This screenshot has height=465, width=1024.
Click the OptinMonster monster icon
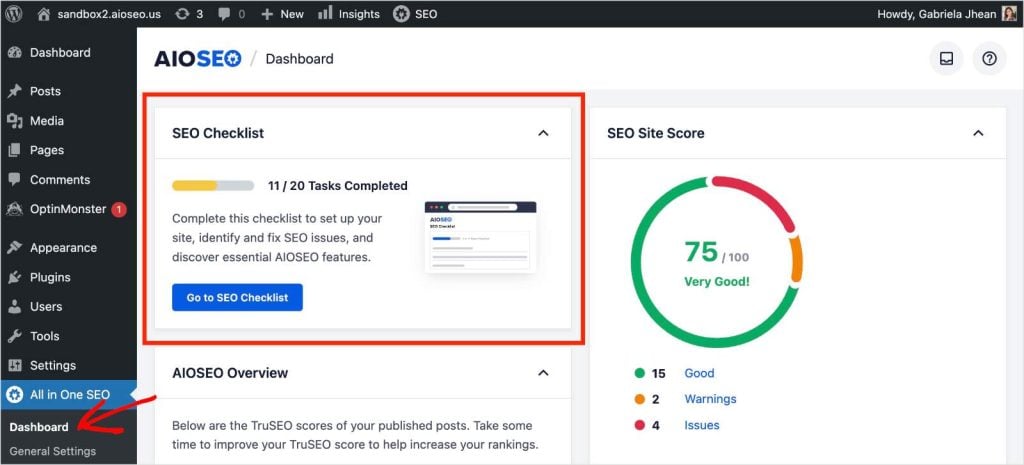click(x=15, y=209)
